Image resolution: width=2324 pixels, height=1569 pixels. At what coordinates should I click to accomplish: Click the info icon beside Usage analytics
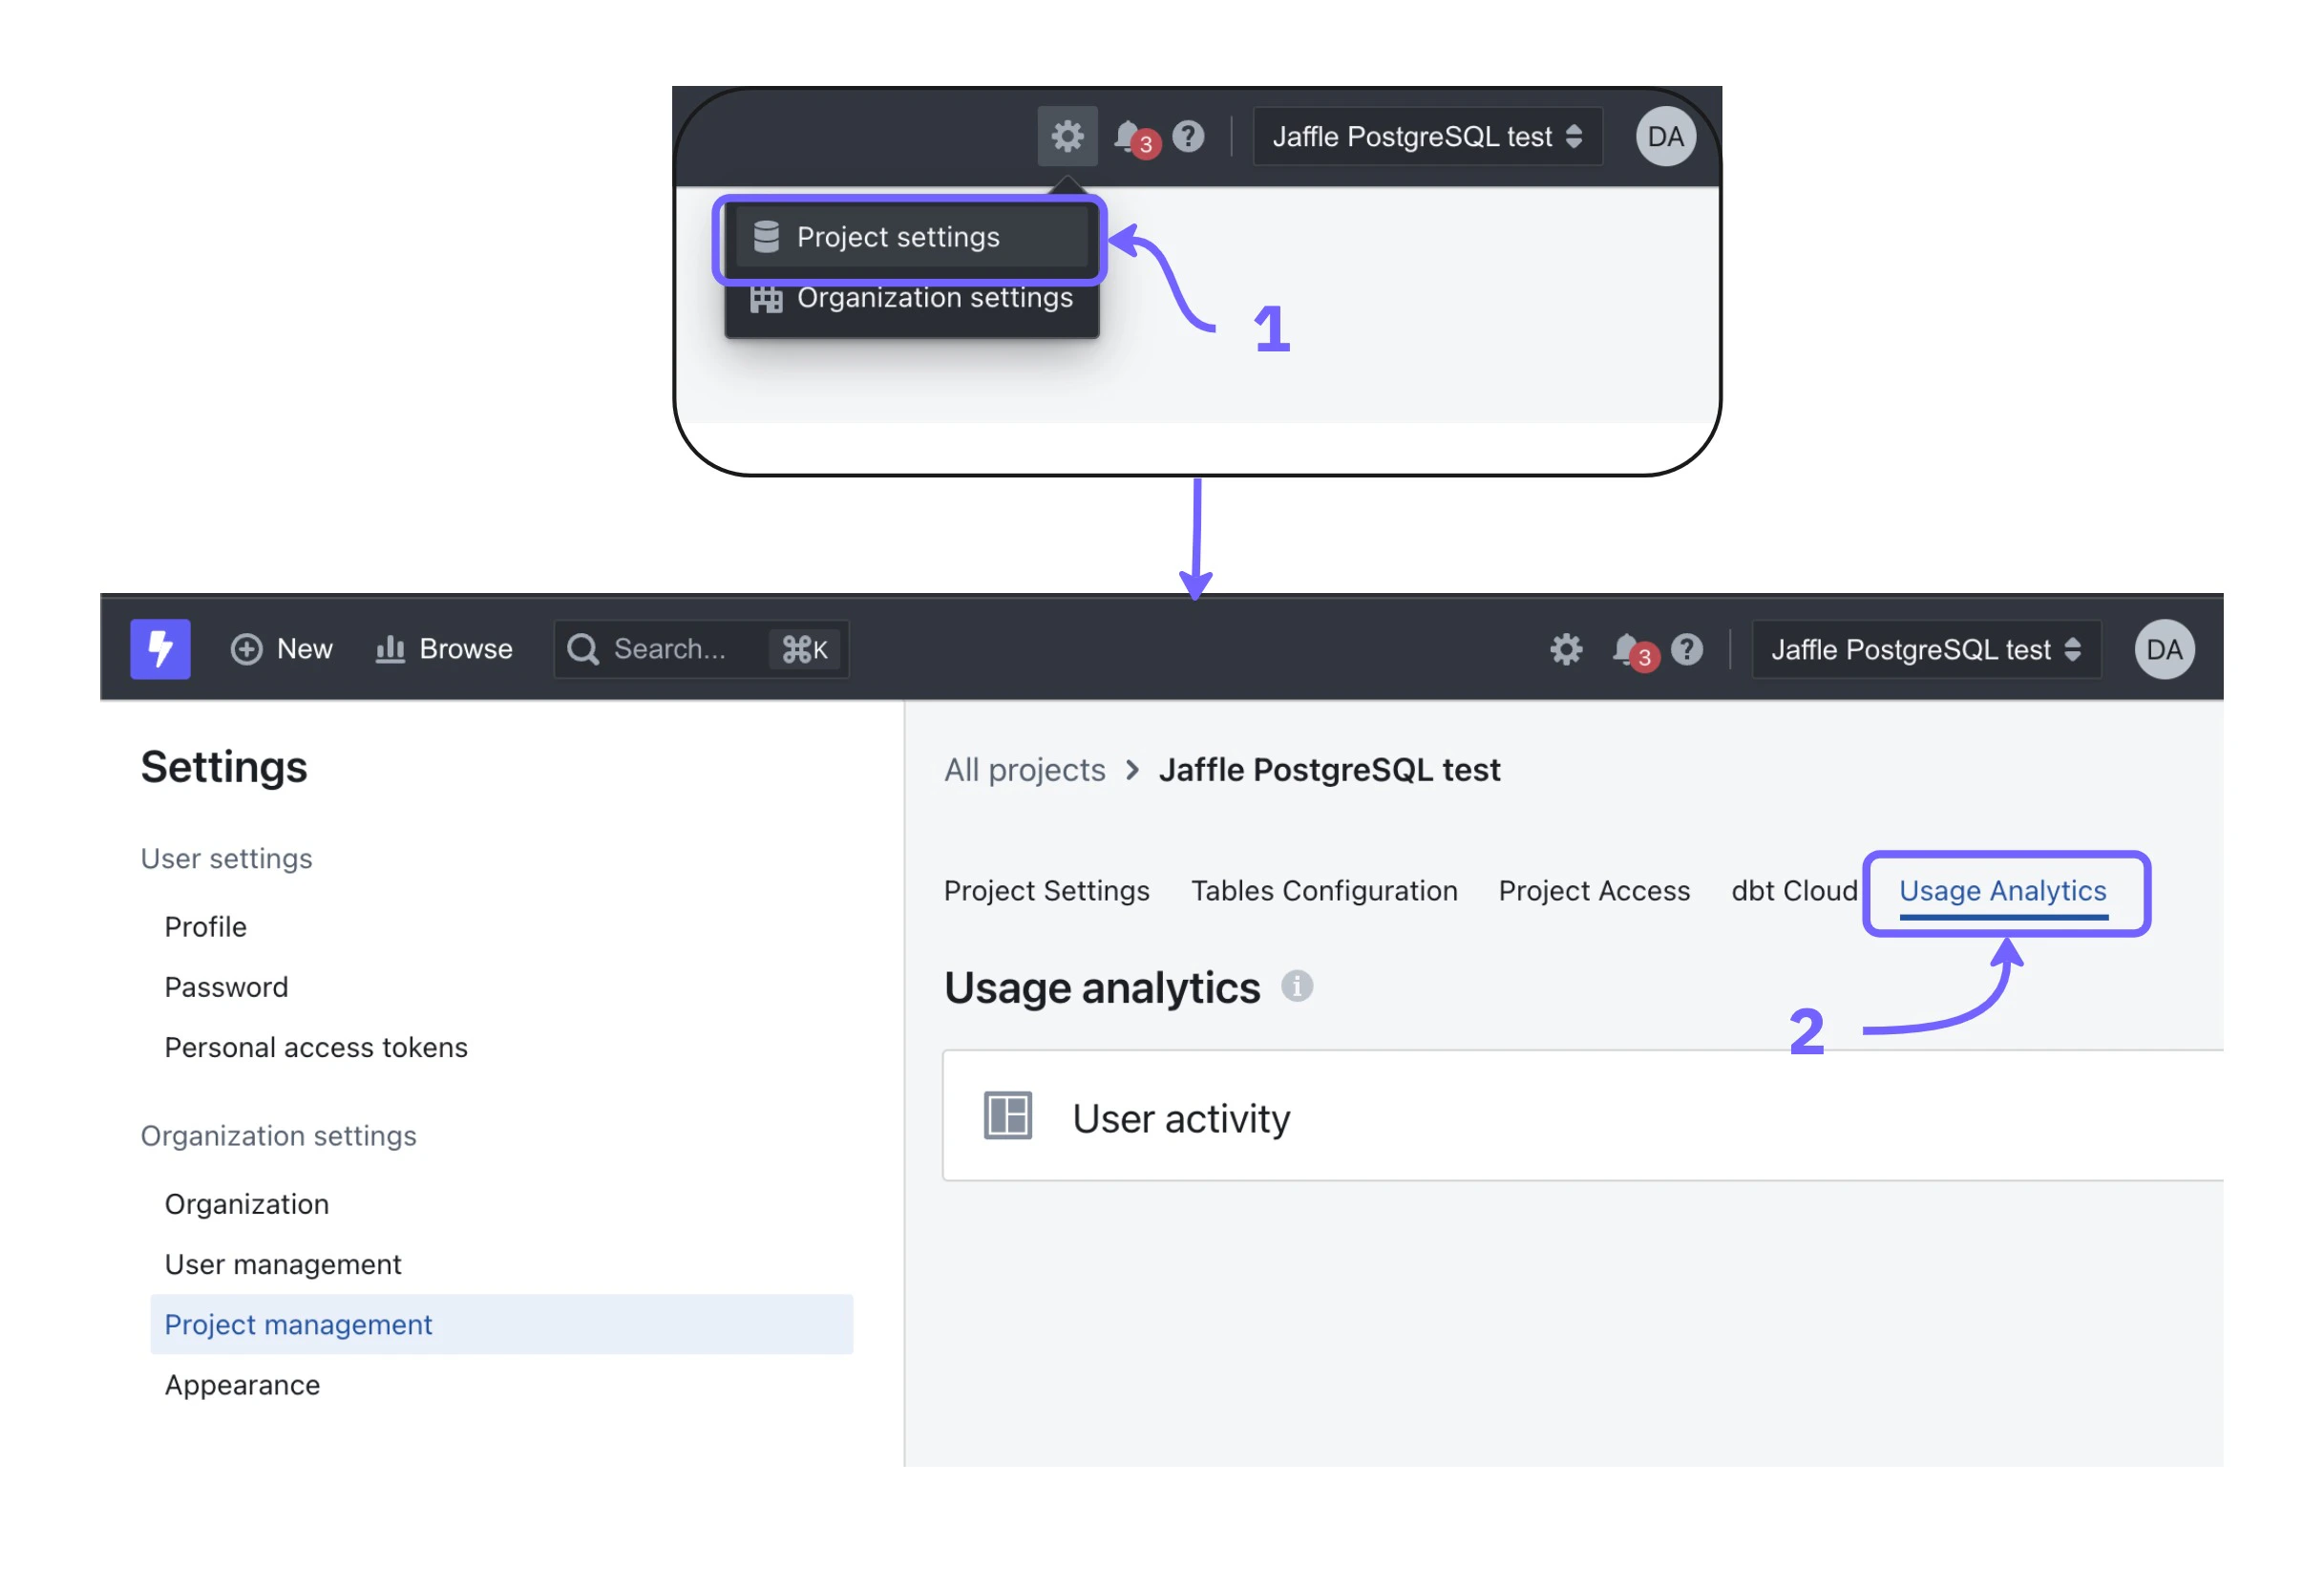(x=1297, y=986)
